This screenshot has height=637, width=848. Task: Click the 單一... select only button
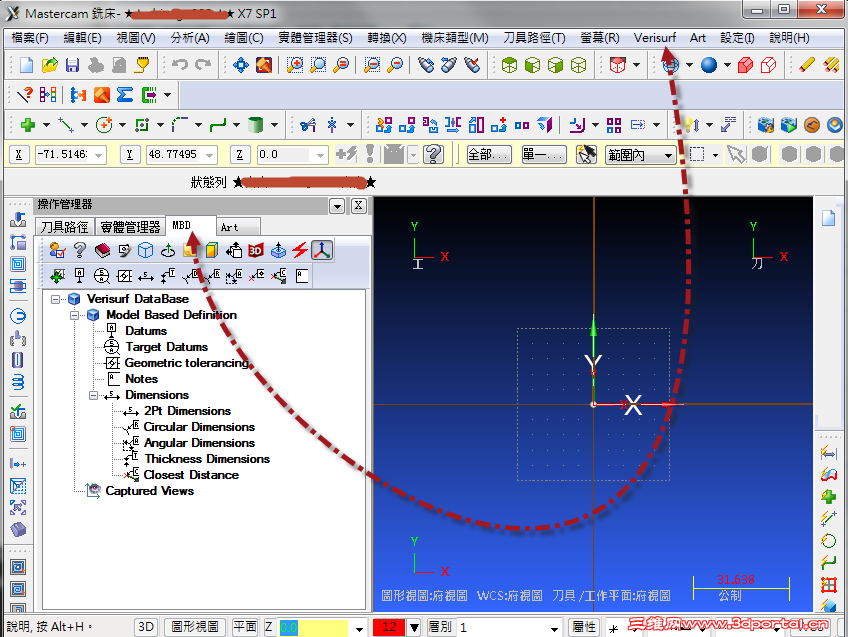(544, 155)
